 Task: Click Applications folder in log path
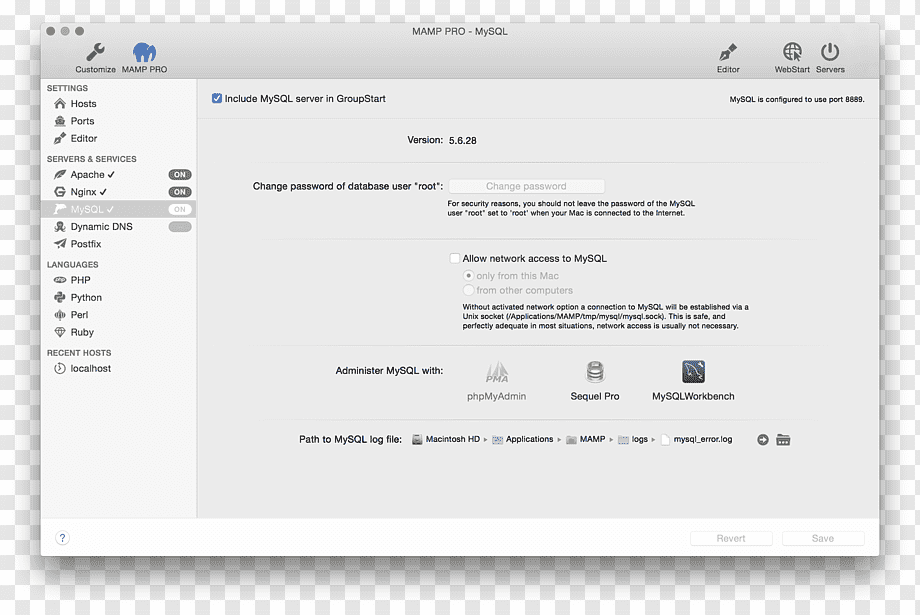tap(523, 440)
